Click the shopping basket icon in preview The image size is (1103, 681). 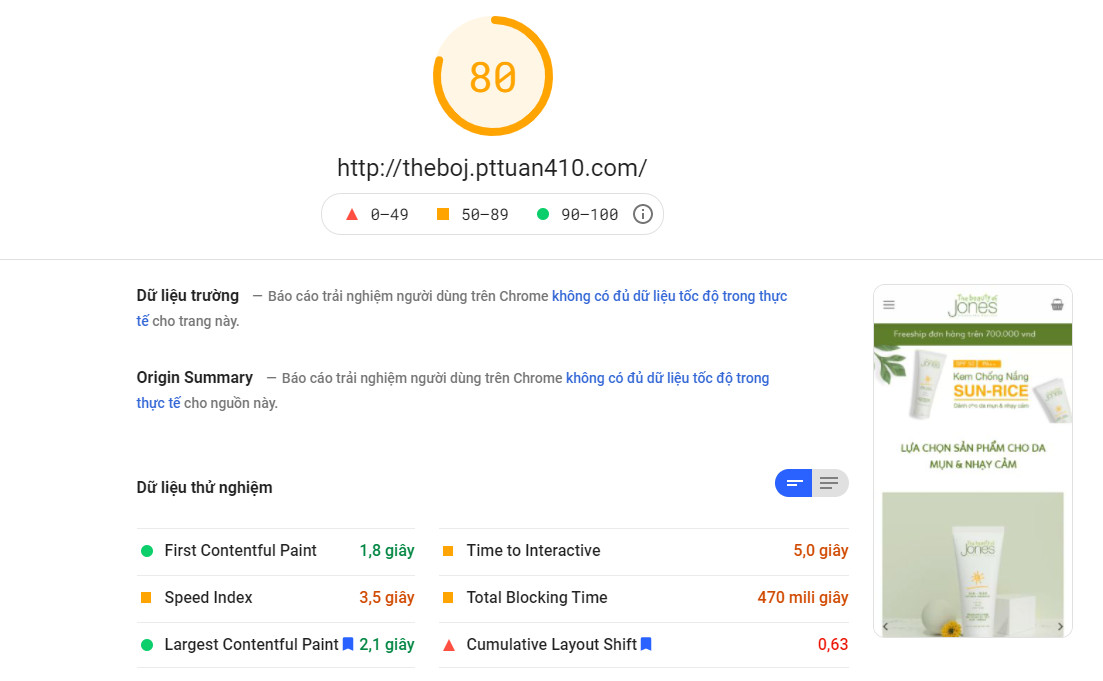click(1057, 305)
